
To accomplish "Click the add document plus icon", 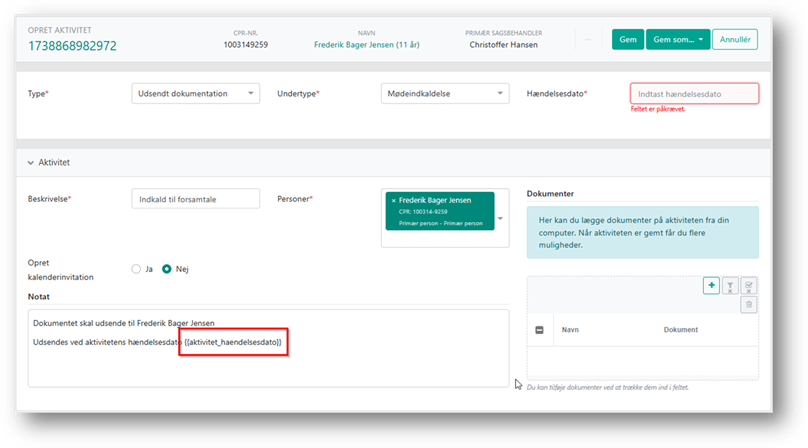I will (711, 286).
